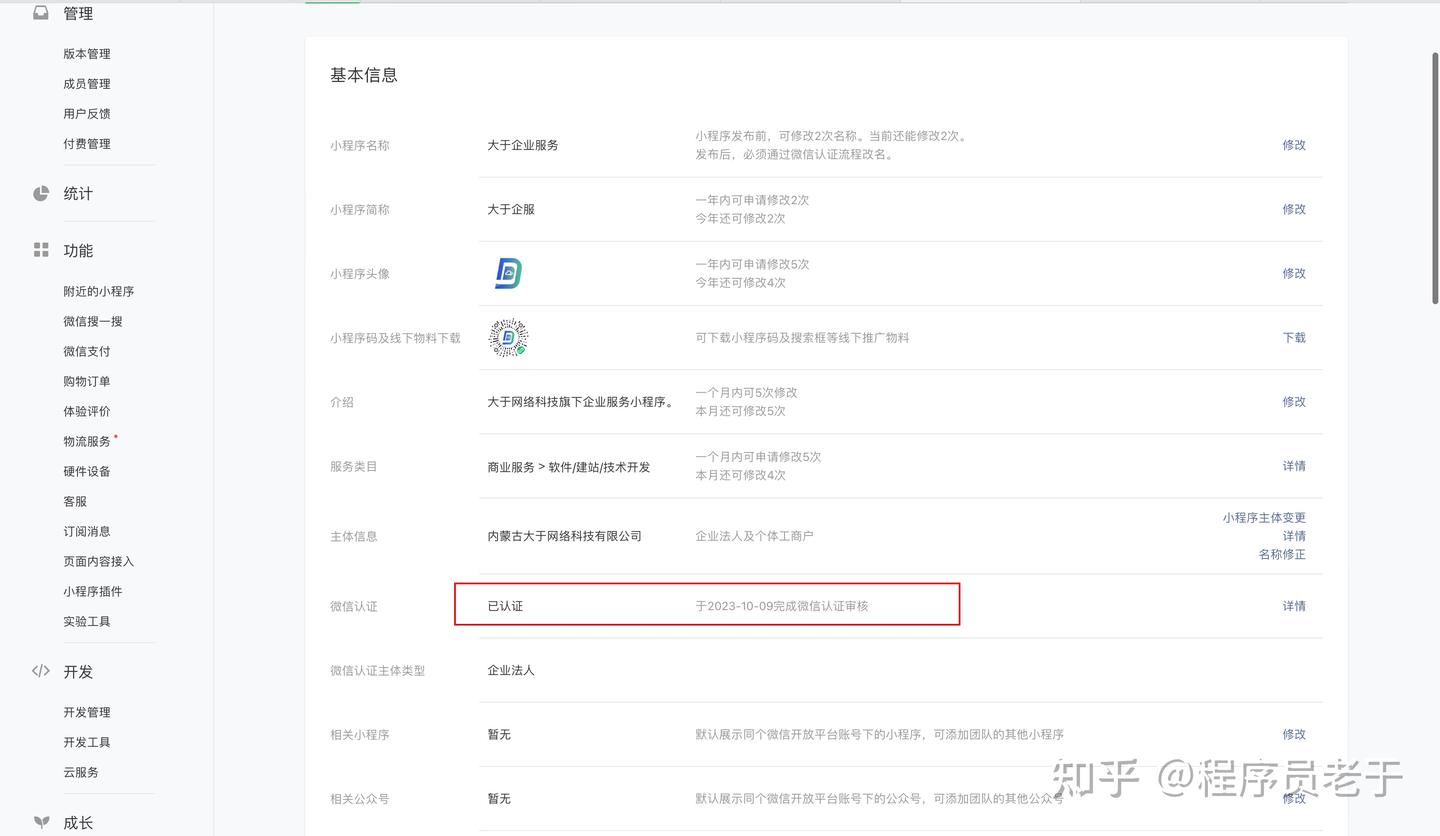The height and width of the screenshot is (836, 1440).
Task: Open 成员管理 in the sidebar
Action: (87, 84)
